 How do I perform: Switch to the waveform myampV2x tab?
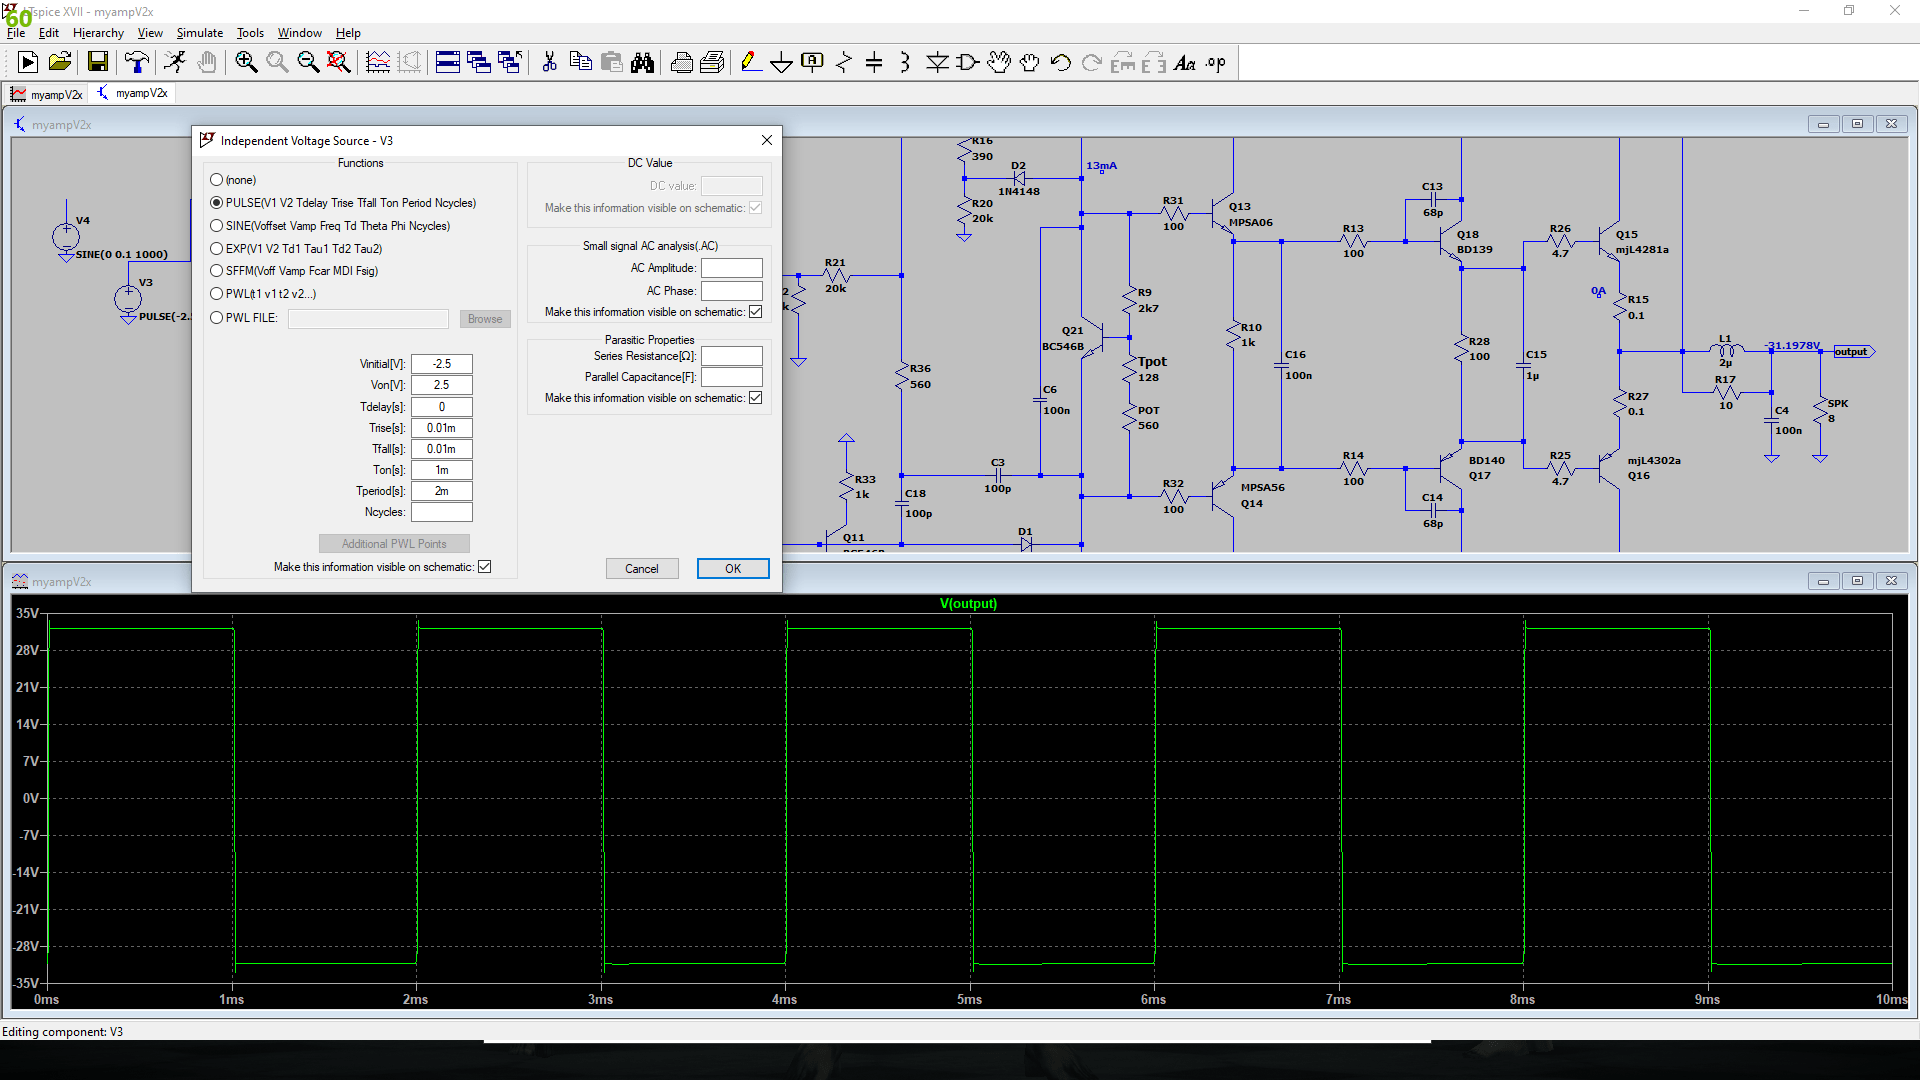point(47,94)
